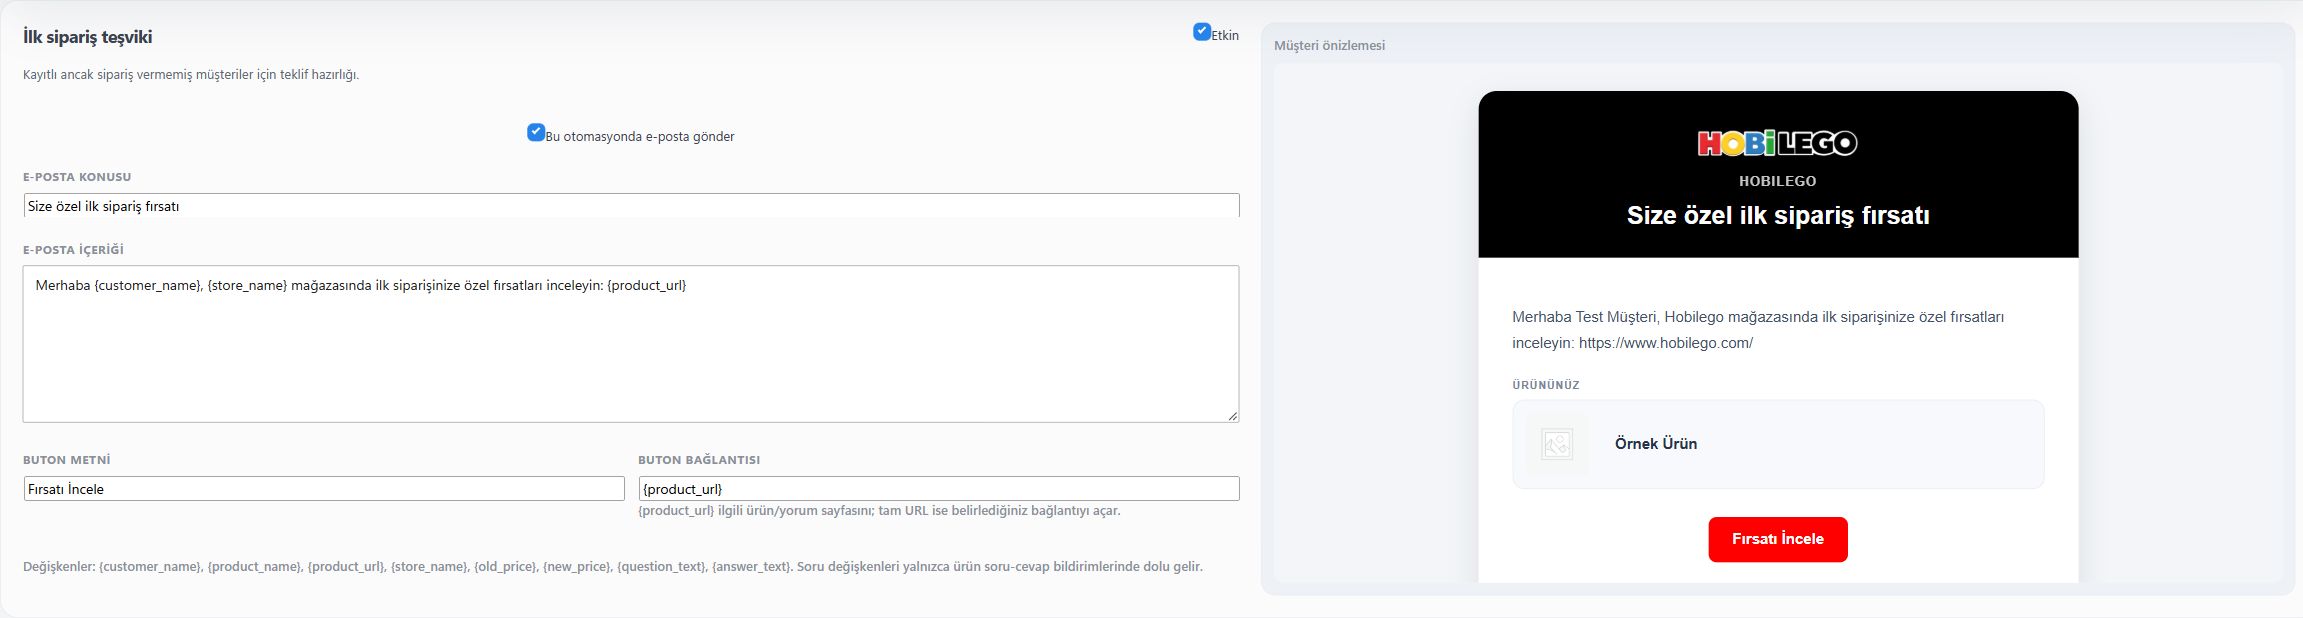
Task: Toggle 'Bu otomasyonda e-posta gönder' checkbox
Action: pyautogui.click(x=536, y=132)
